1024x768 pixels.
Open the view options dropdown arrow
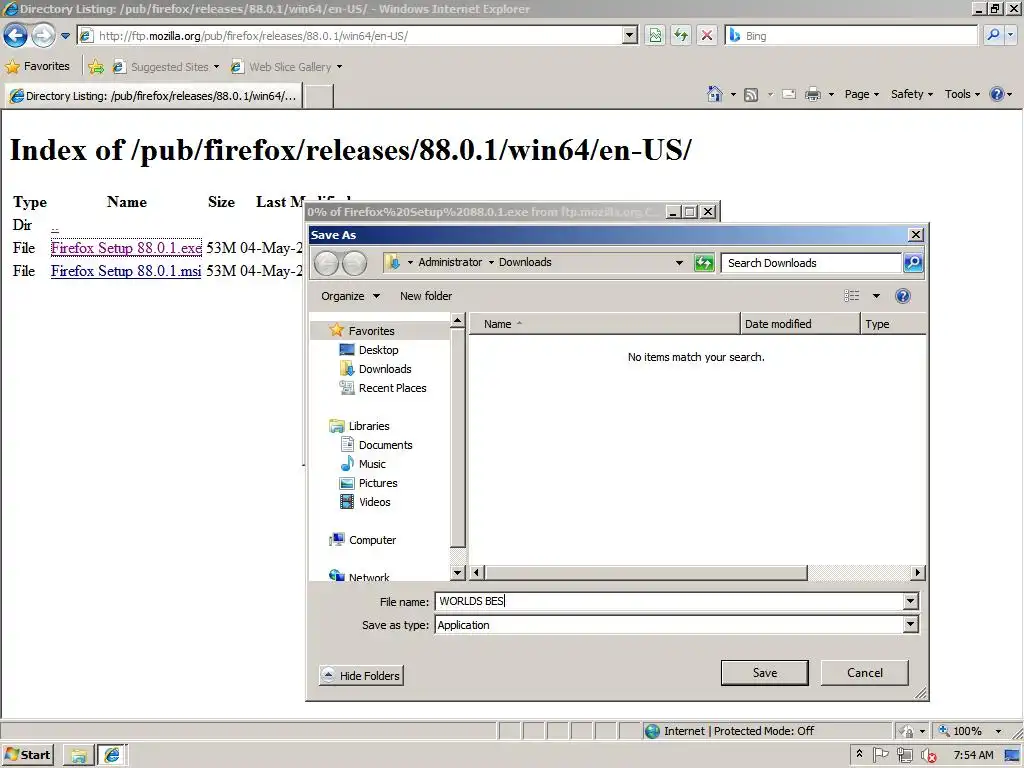click(x=876, y=296)
